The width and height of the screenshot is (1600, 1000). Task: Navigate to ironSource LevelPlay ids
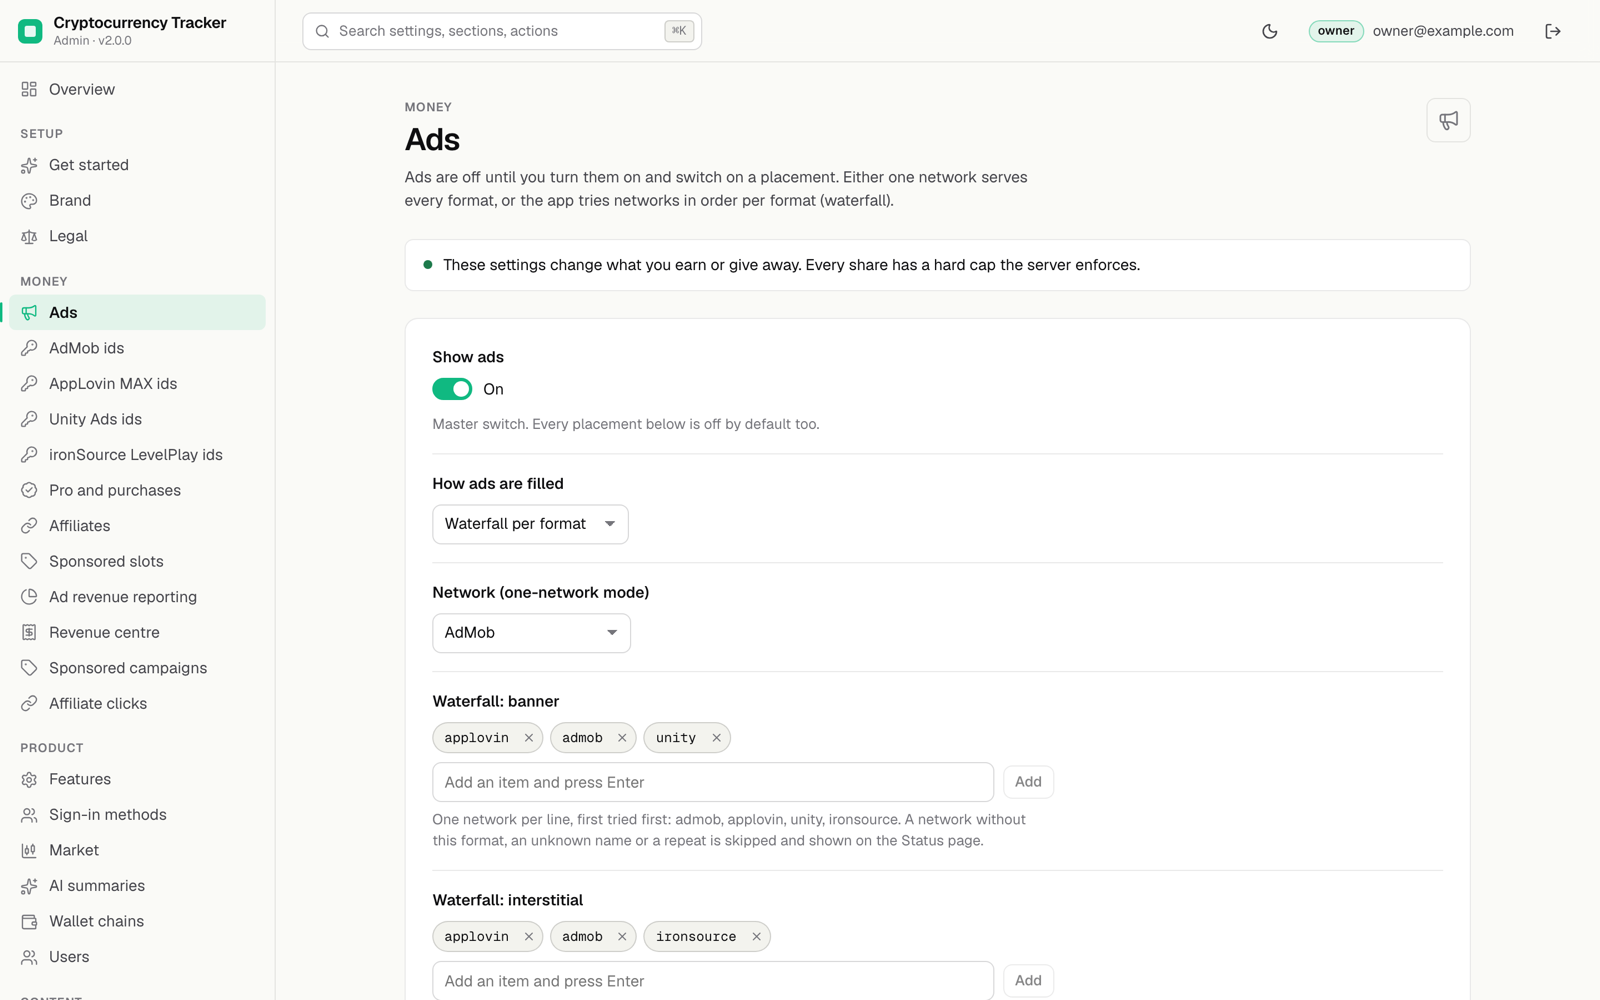[x=137, y=455]
